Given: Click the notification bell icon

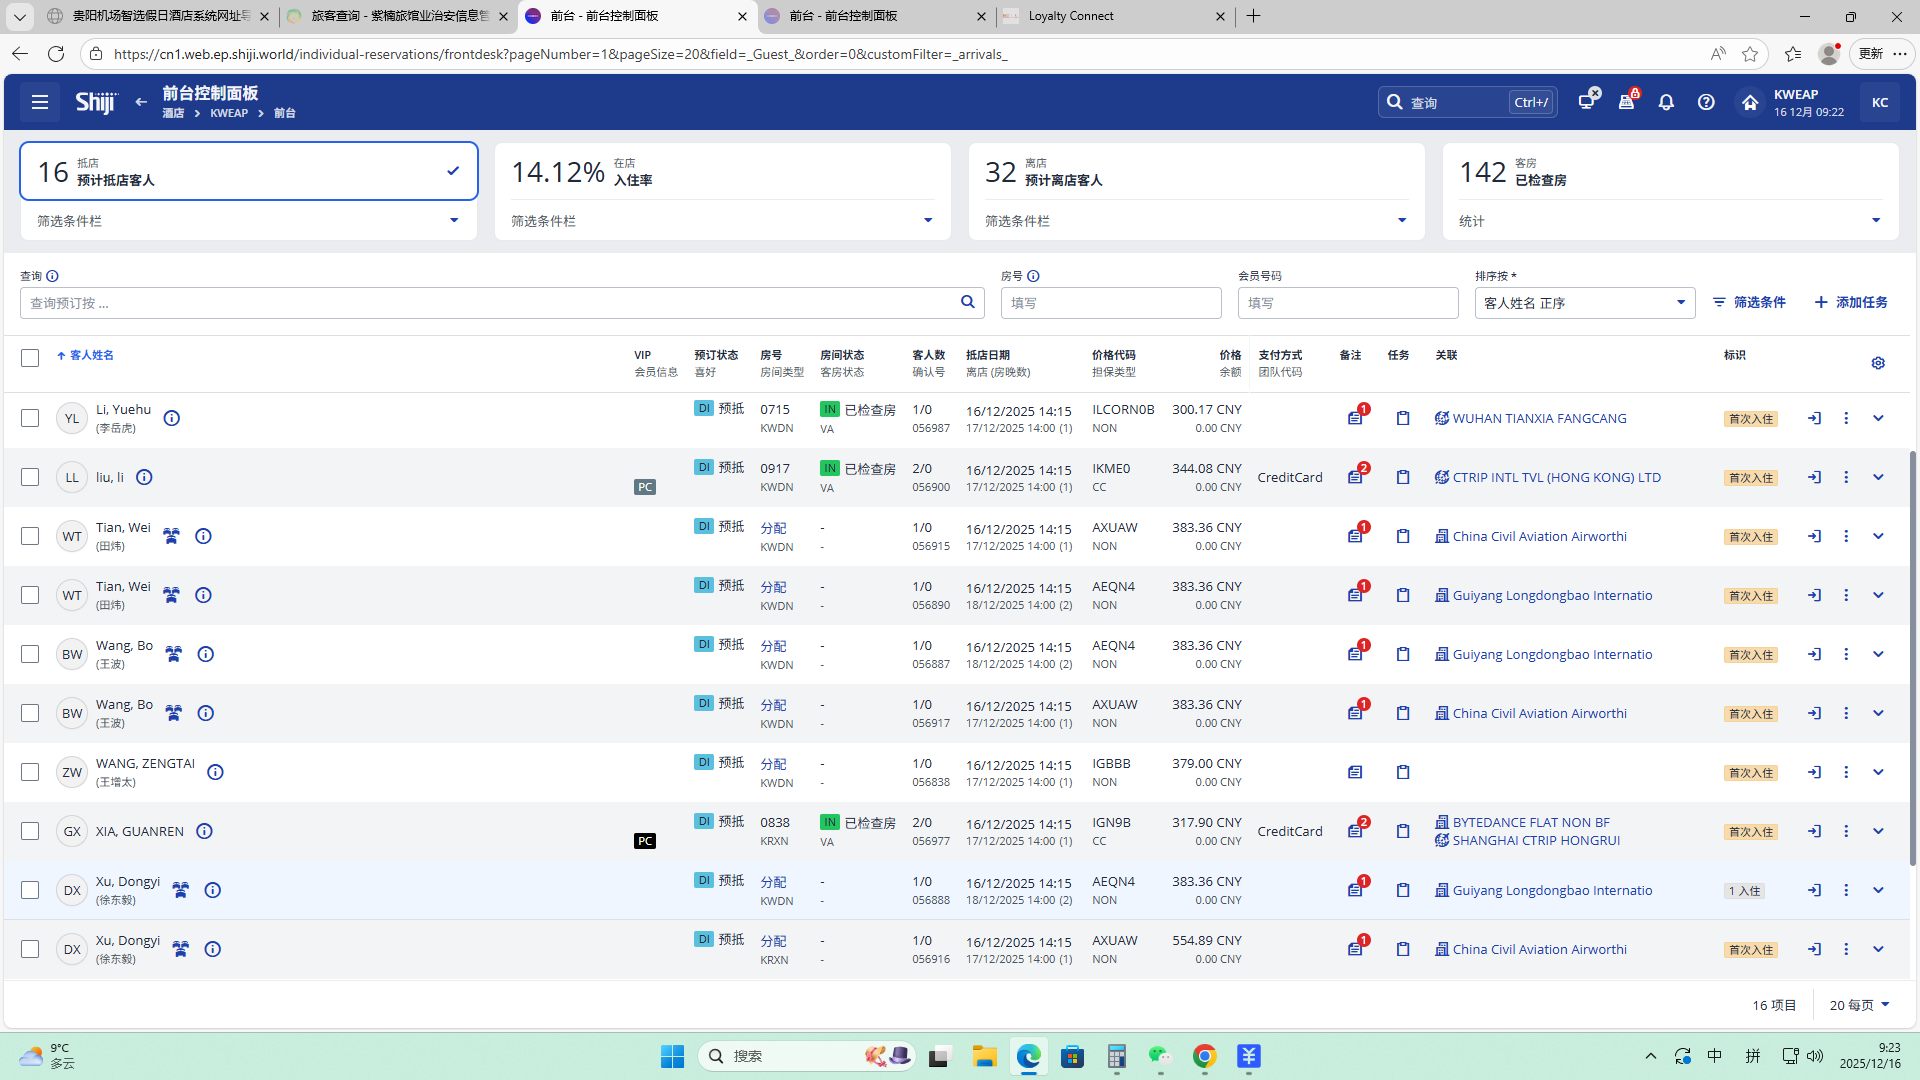Looking at the screenshot, I should click(x=1666, y=102).
